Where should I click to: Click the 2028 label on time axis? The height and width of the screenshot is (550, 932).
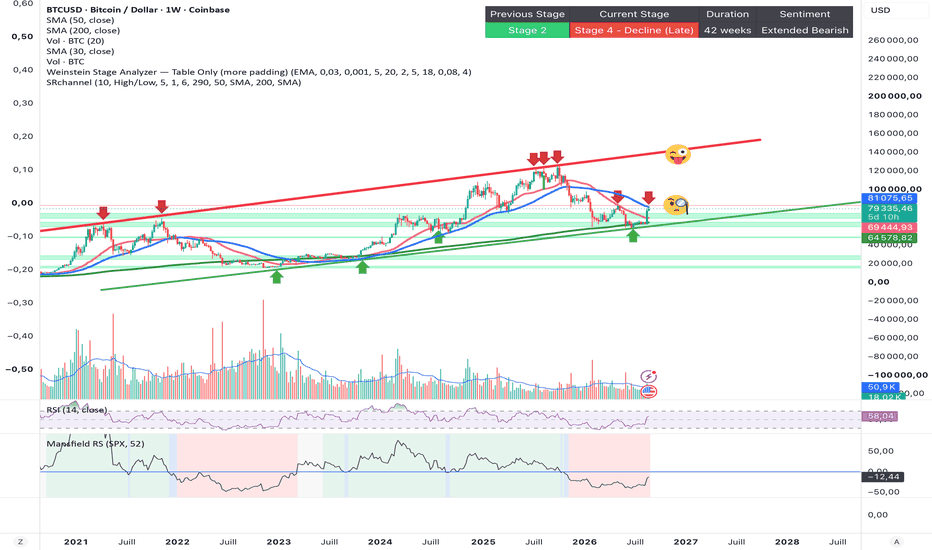point(787,542)
